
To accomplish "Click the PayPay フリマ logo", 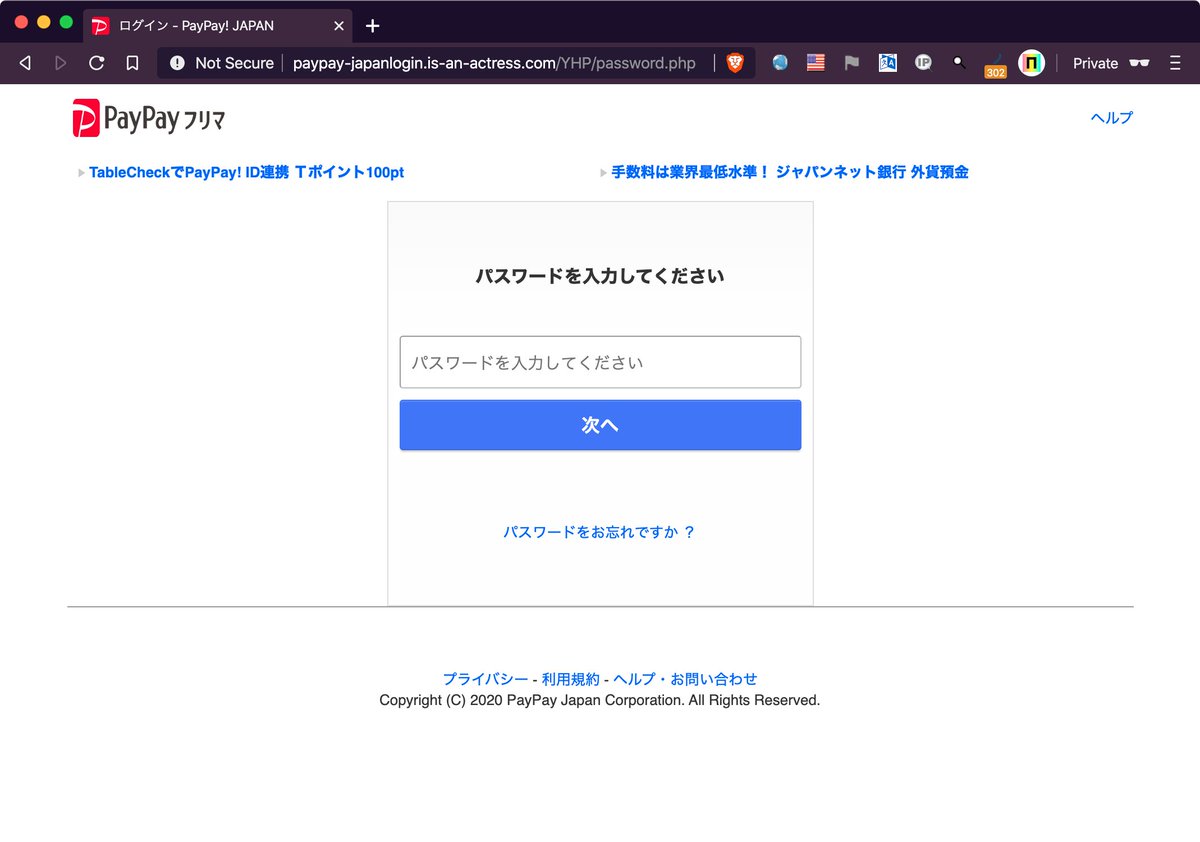I will (x=149, y=120).
